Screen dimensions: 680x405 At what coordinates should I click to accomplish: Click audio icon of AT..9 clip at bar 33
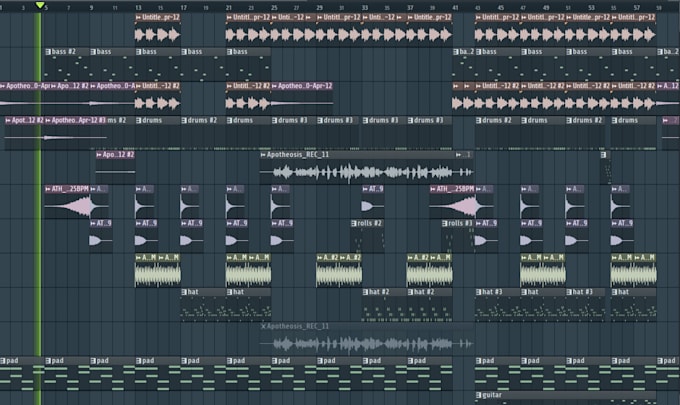(365, 189)
